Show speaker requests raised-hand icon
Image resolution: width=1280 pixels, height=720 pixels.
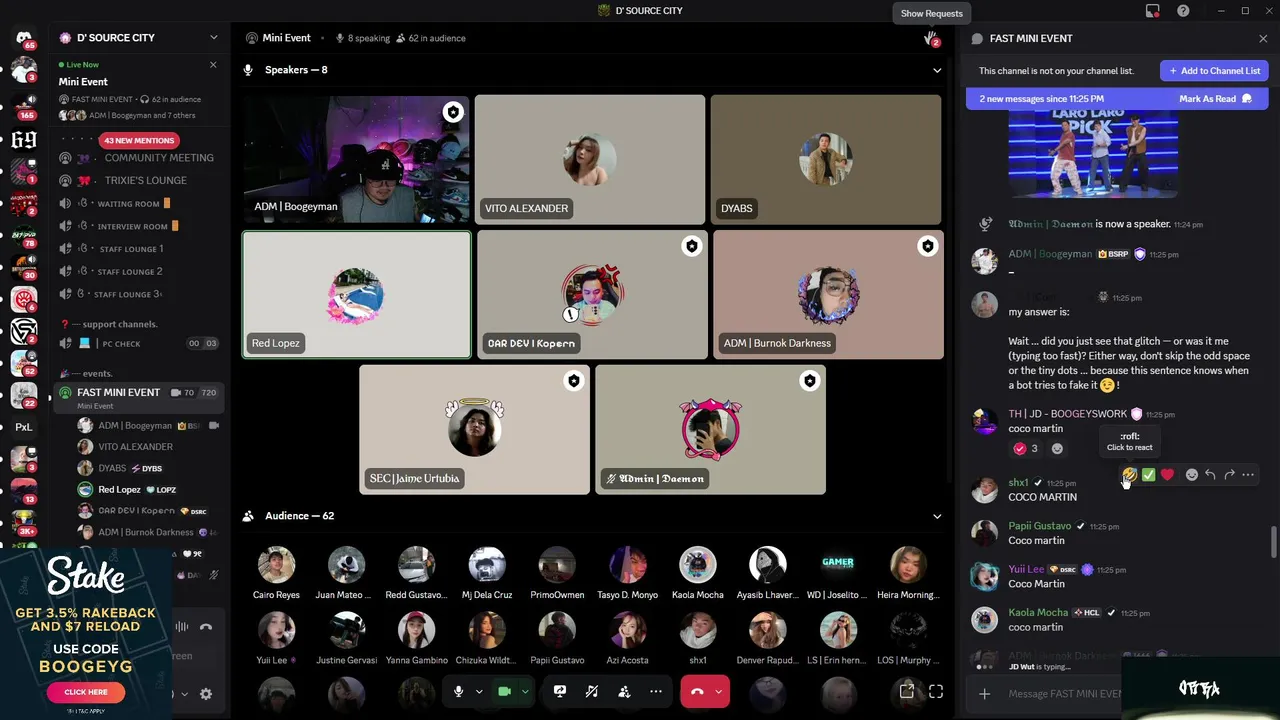click(930, 38)
